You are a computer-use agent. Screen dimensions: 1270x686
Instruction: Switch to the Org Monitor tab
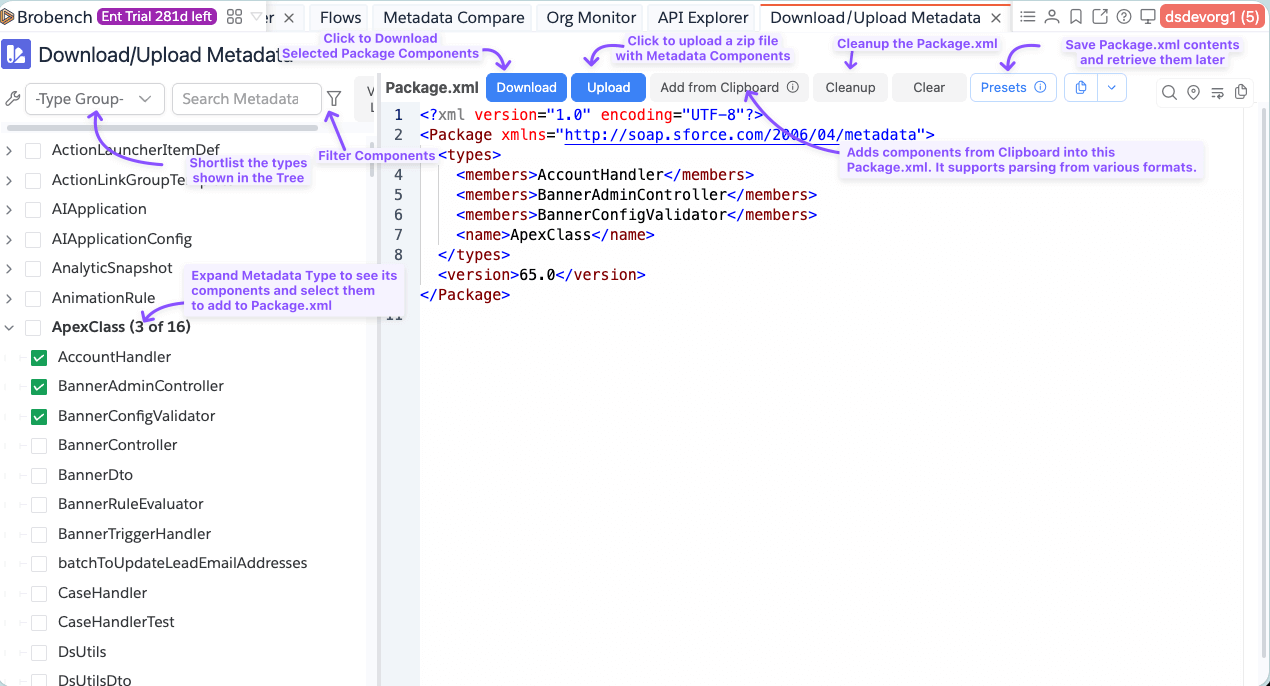(591, 17)
